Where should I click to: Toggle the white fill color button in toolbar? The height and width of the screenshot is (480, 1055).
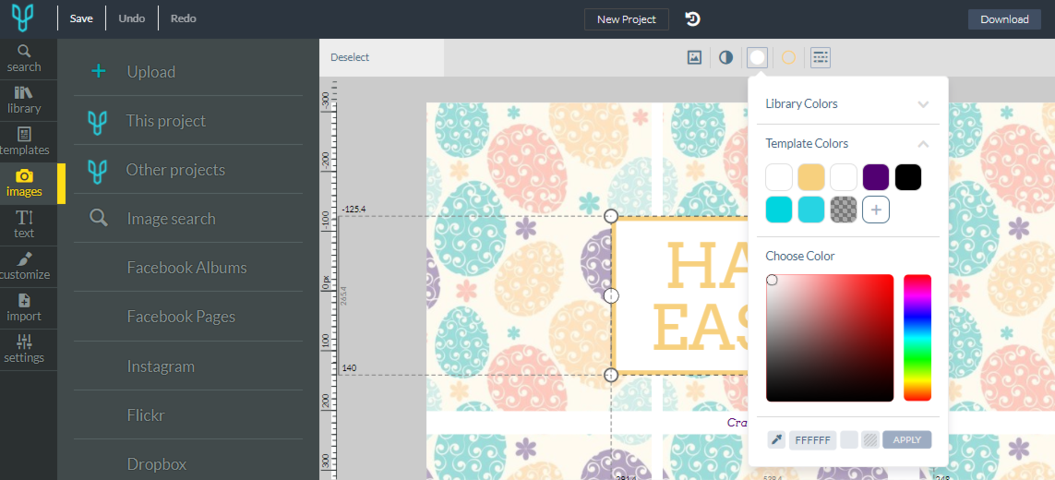(757, 58)
